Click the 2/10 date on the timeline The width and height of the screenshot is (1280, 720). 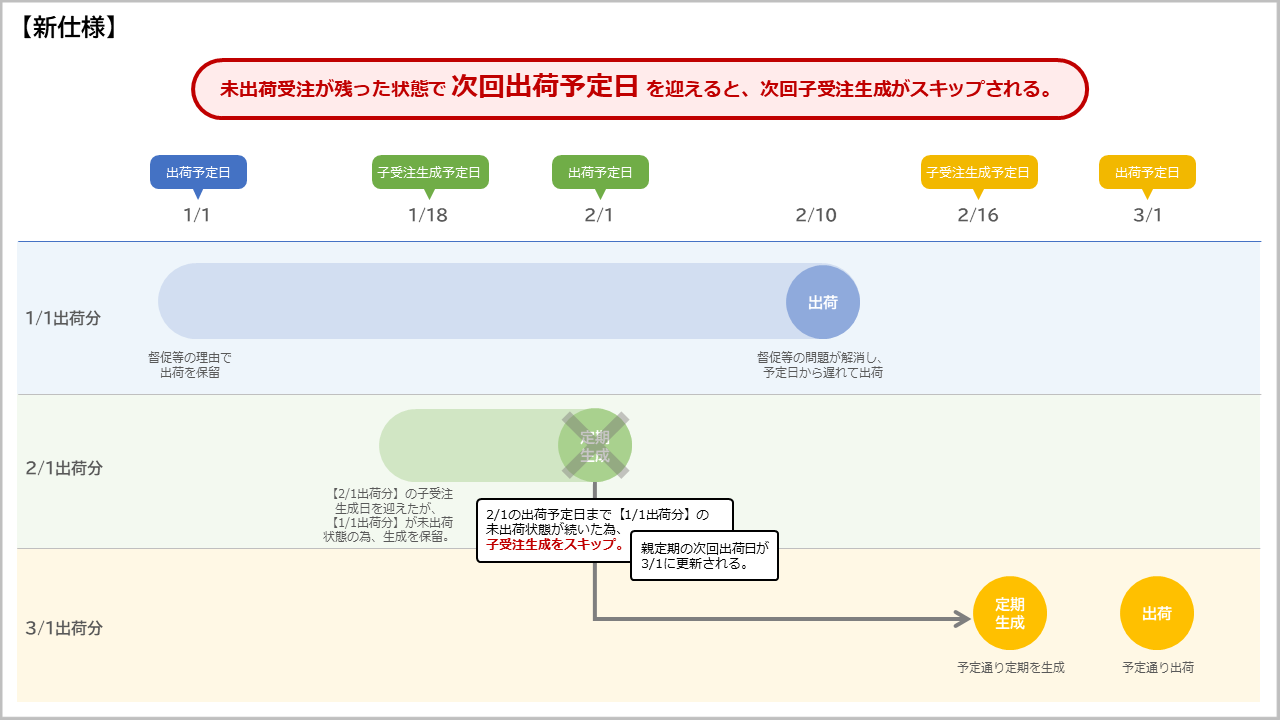click(816, 216)
